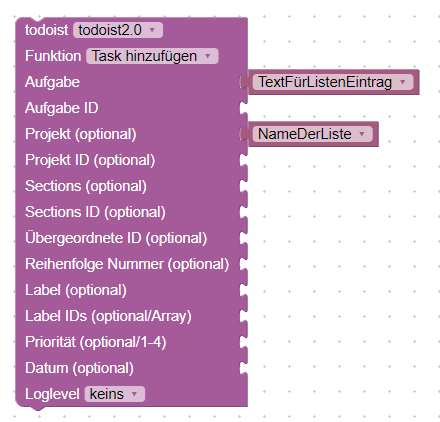Select the NameDerListe variable block edge
440x422 pixels.
click(375, 134)
